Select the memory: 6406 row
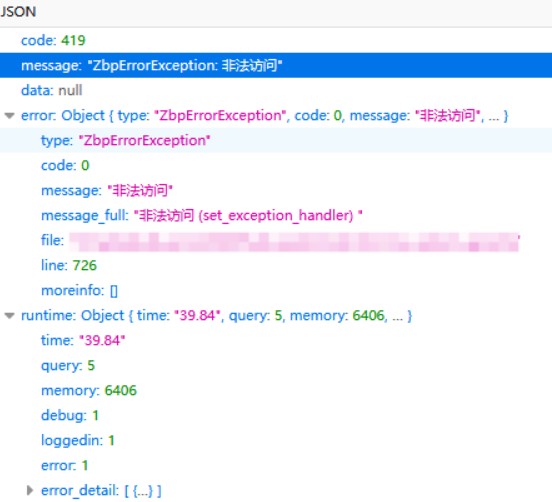Viewport: 552px width, 502px height. point(276,390)
